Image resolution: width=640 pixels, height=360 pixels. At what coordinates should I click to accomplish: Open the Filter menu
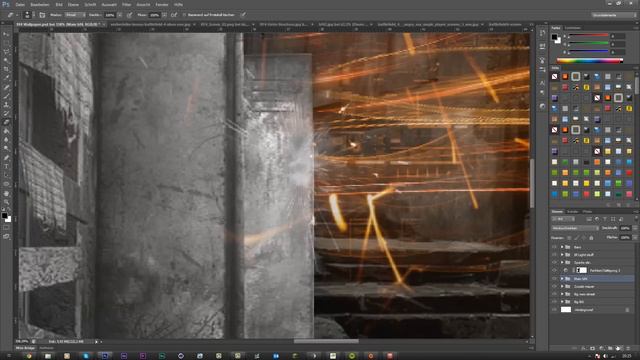[x=127, y=4]
